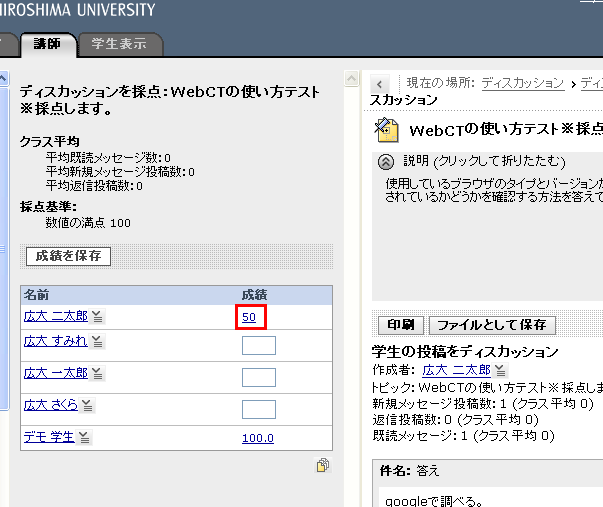Screen dimensions: 603x507
Task: Click the grade link 50
Action: [x=249, y=317]
